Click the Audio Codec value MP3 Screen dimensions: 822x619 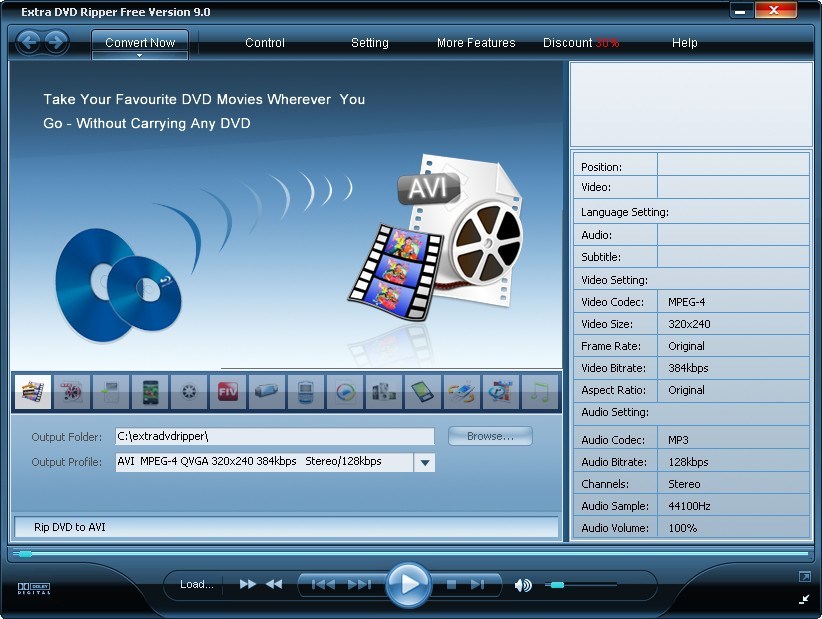678,440
